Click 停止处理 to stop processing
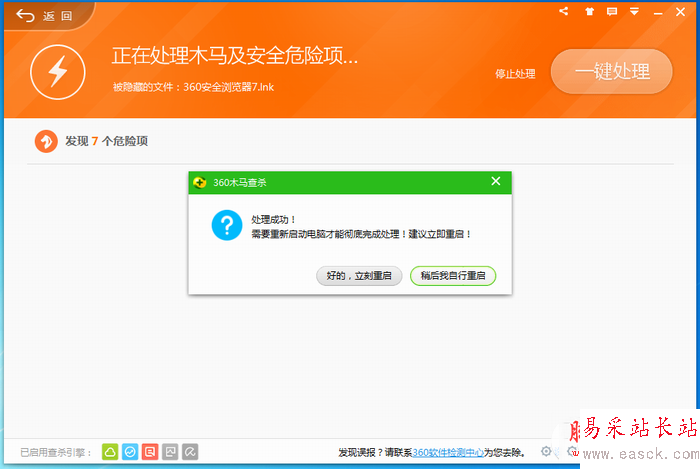Viewport: 700px width, 469px height. click(x=515, y=74)
